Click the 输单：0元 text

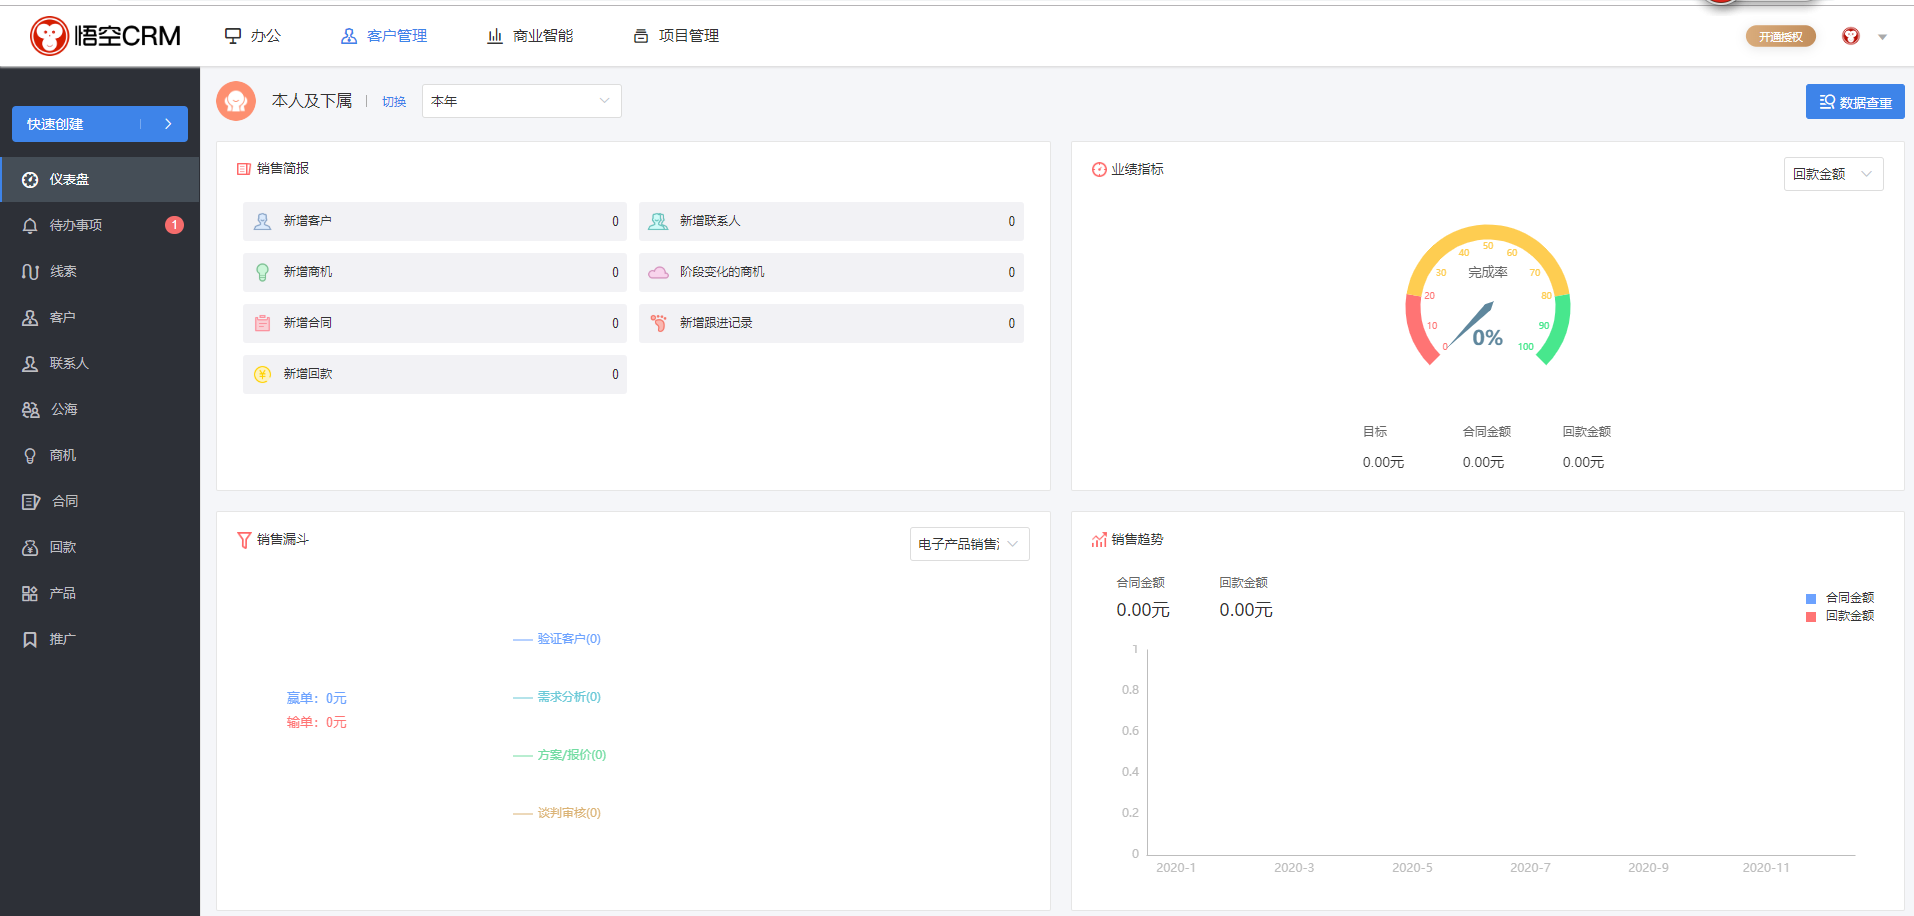click(x=316, y=723)
